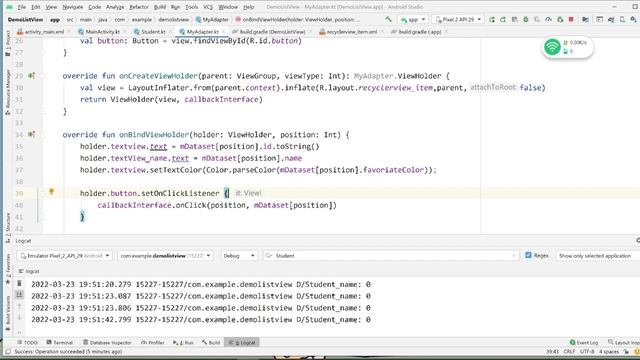Open the Project tool window sidebar button
Viewport: 640px width, 360px height.
click(x=8, y=44)
